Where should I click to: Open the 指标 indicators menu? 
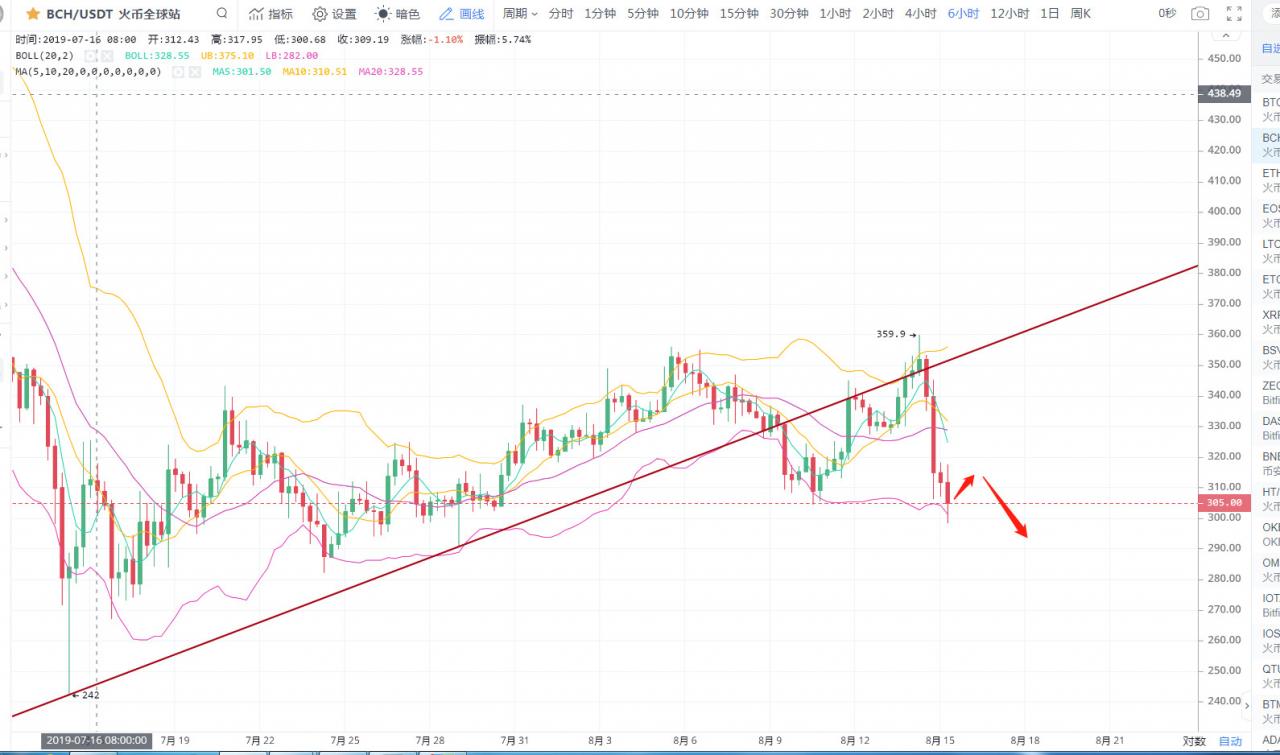[271, 14]
